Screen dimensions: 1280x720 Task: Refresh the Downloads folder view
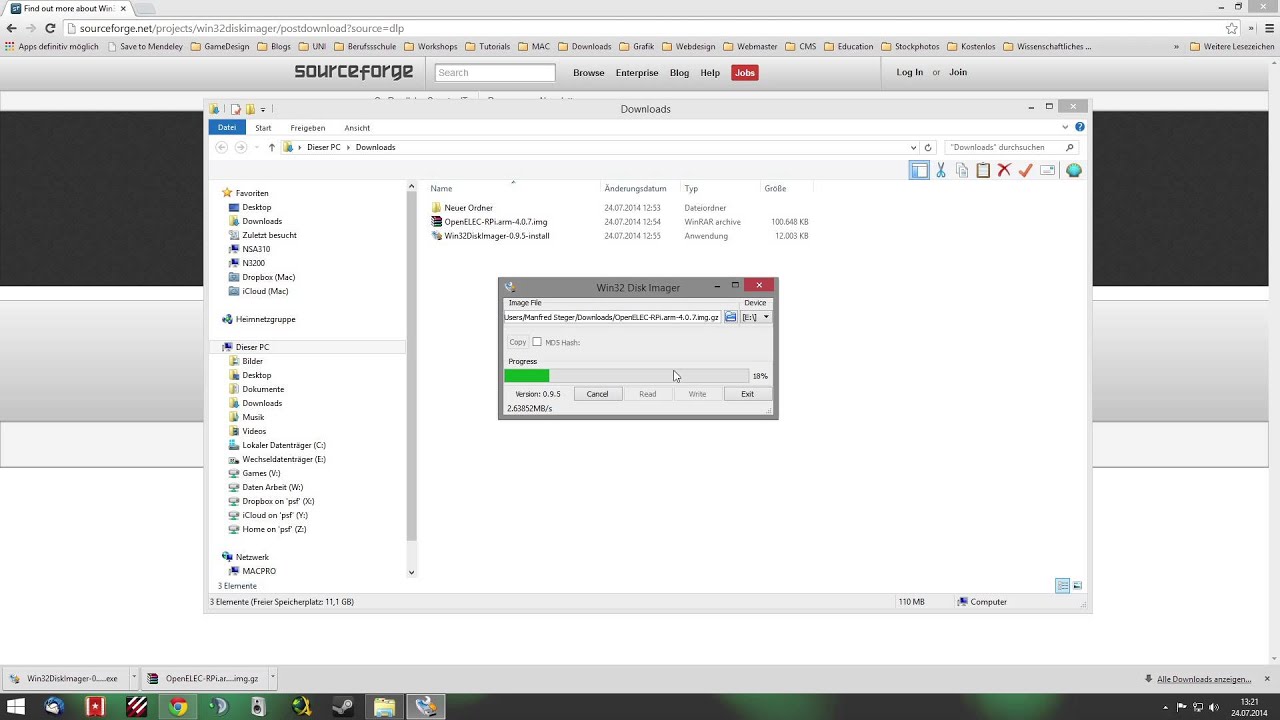click(x=928, y=147)
